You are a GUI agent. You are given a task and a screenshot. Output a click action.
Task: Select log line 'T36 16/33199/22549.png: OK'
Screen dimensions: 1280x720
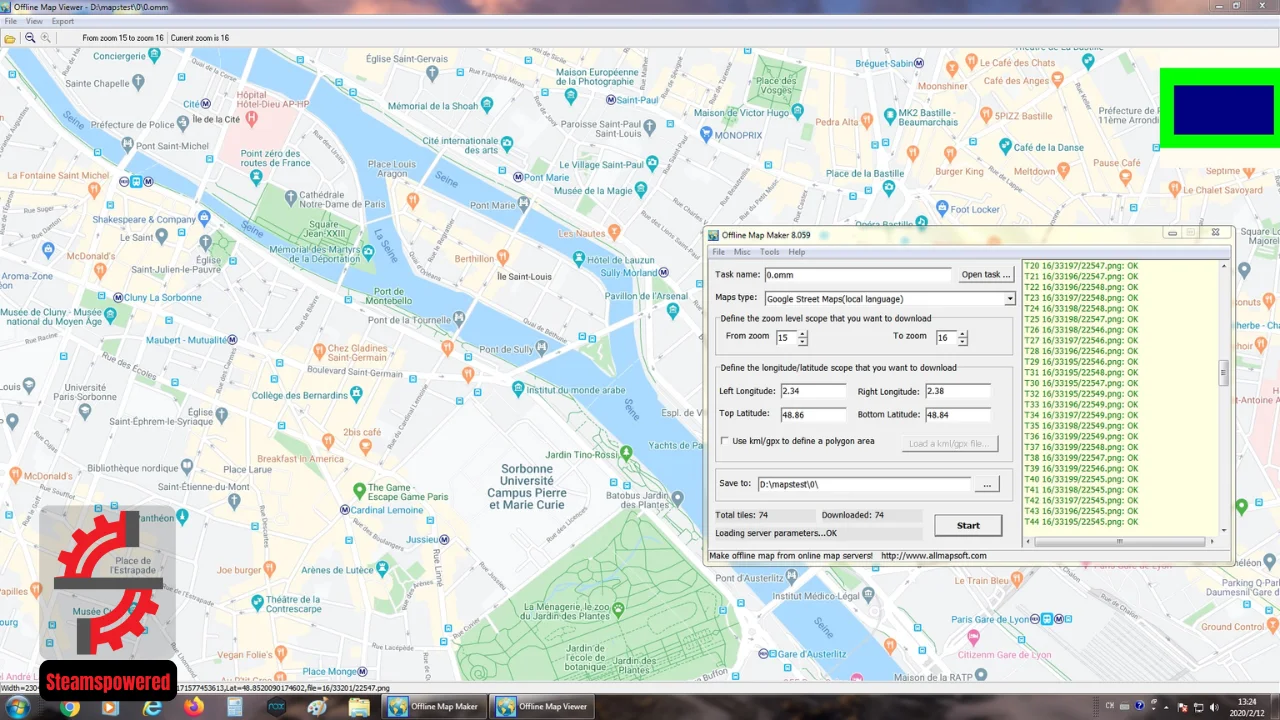coord(1081,436)
